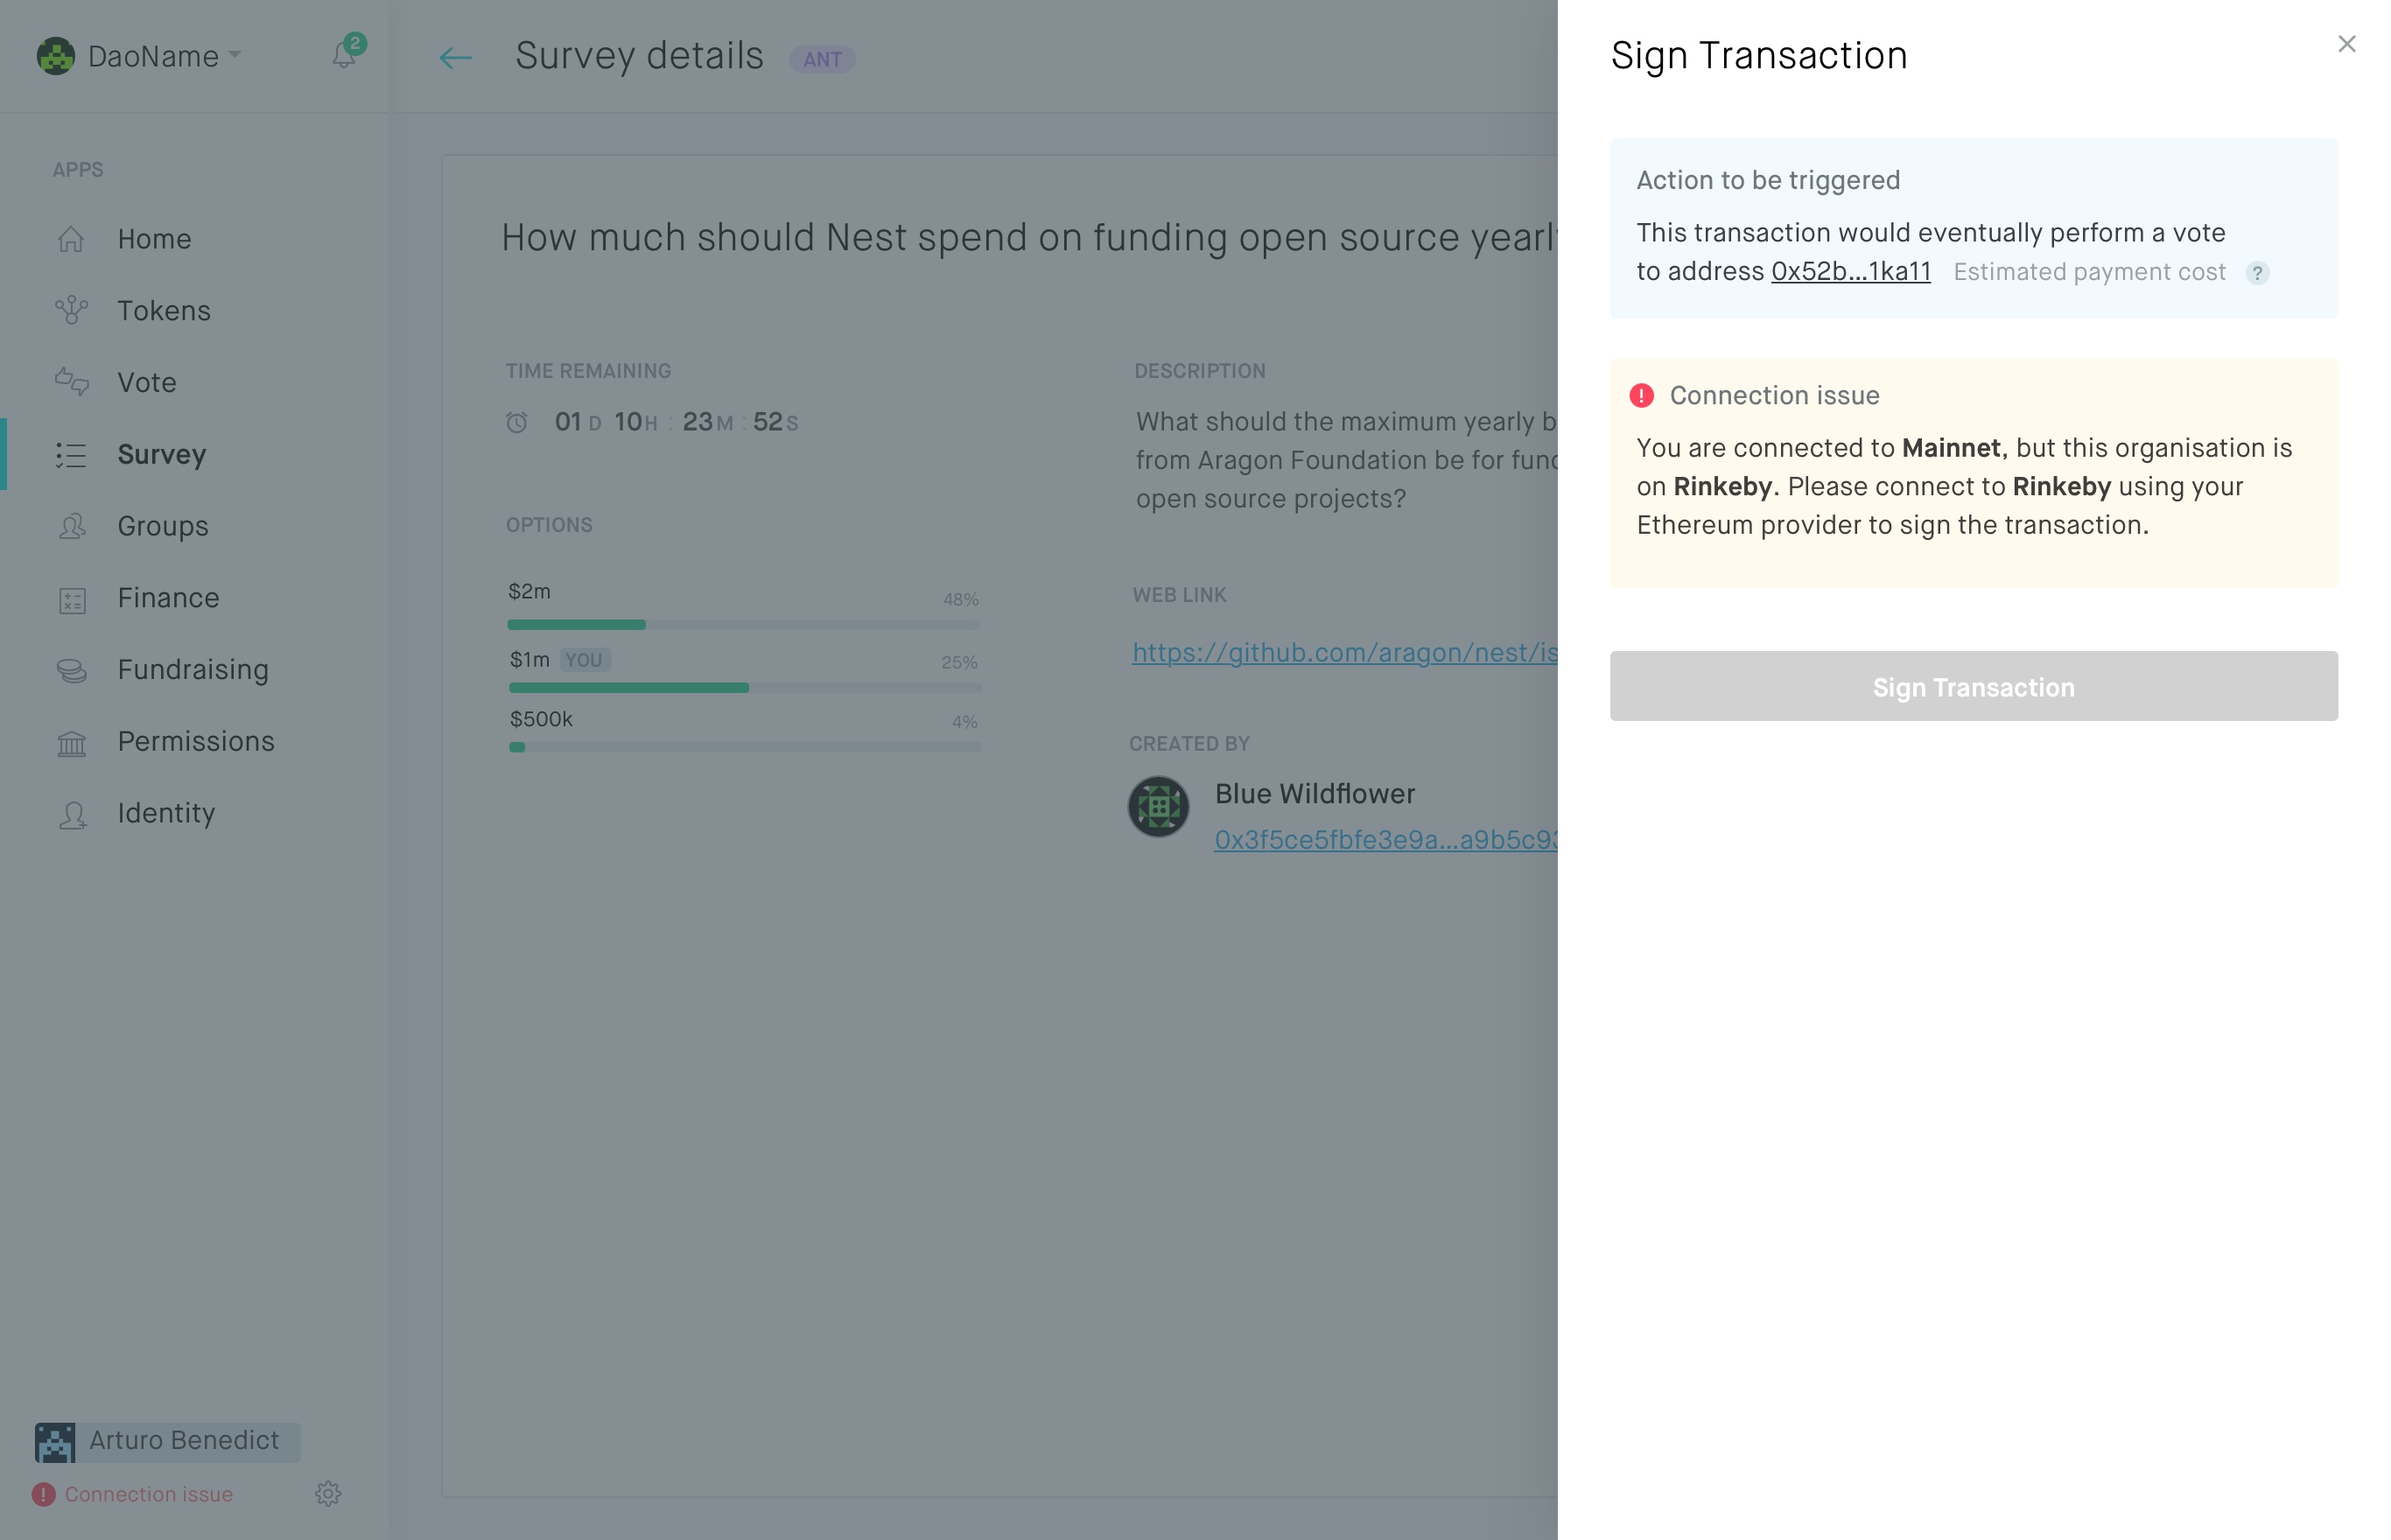The width and height of the screenshot is (2391, 1540).
Task: Click the "4%" value on $500k option
Action: click(964, 722)
